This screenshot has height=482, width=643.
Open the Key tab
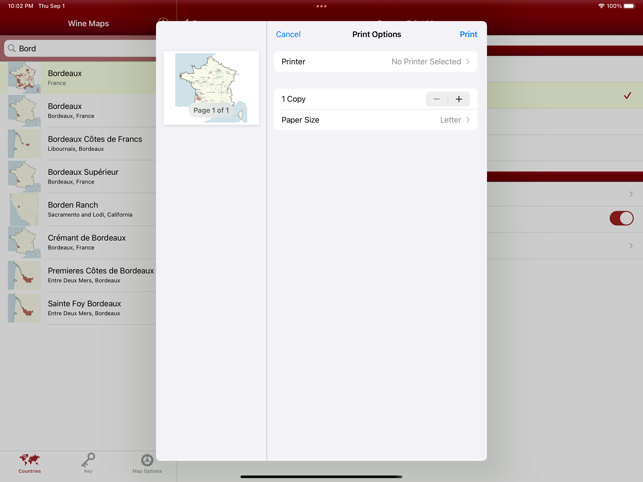click(88, 461)
